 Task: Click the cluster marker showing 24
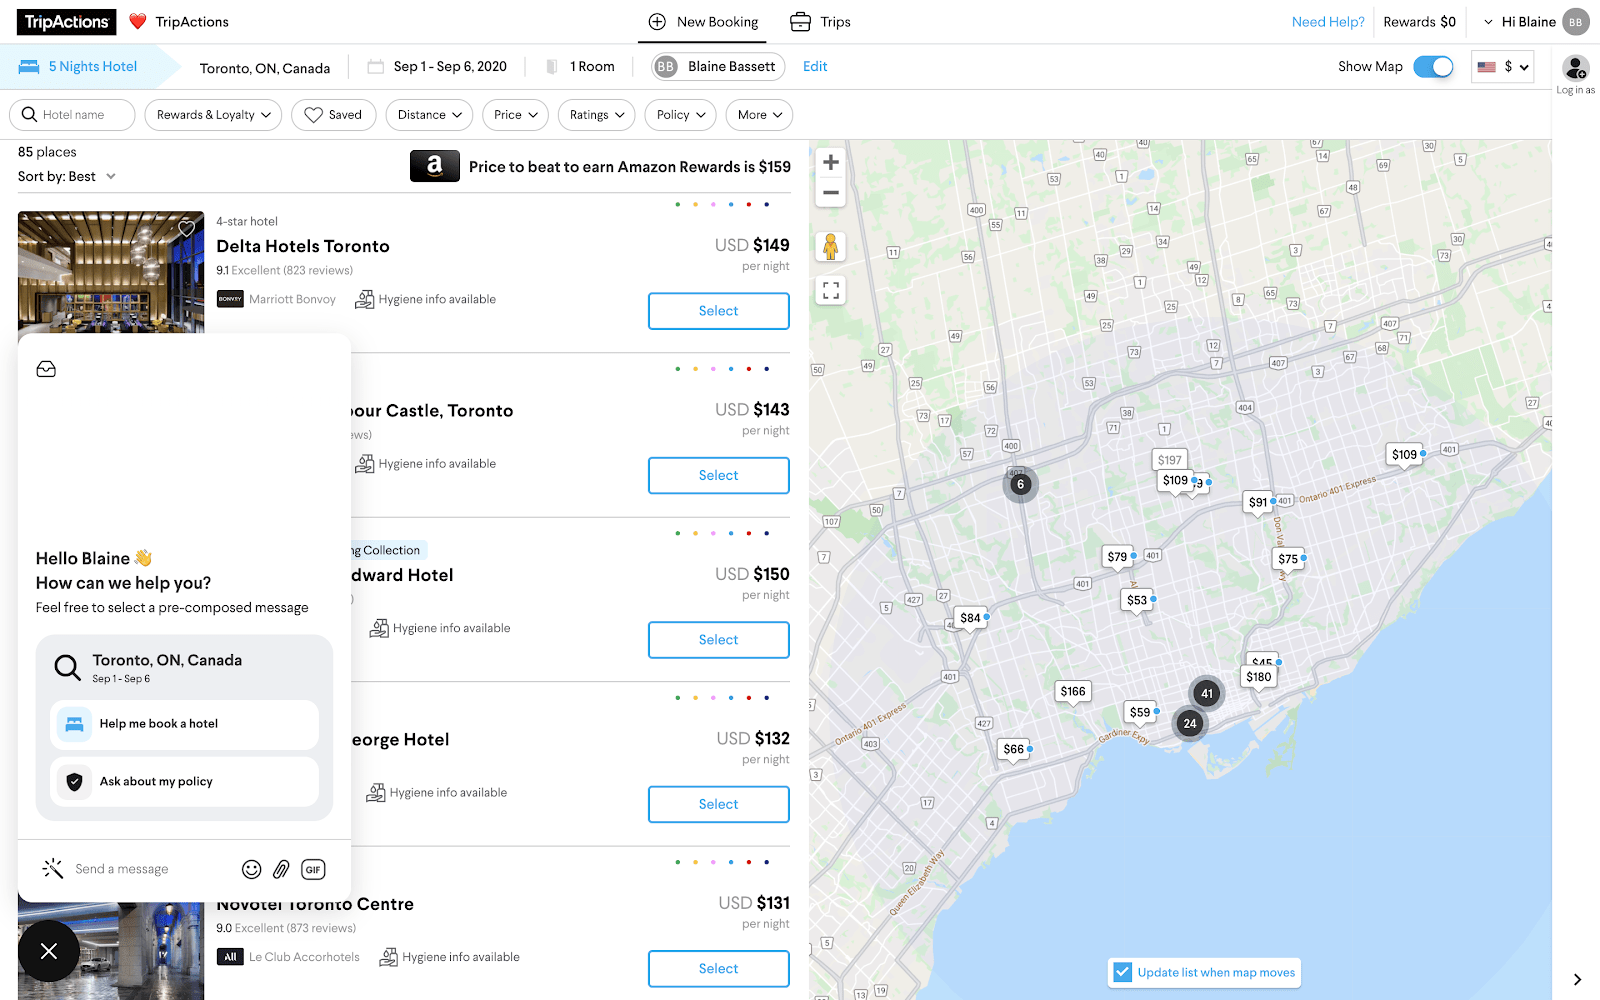pyautogui.click(x=1190, y=724)
